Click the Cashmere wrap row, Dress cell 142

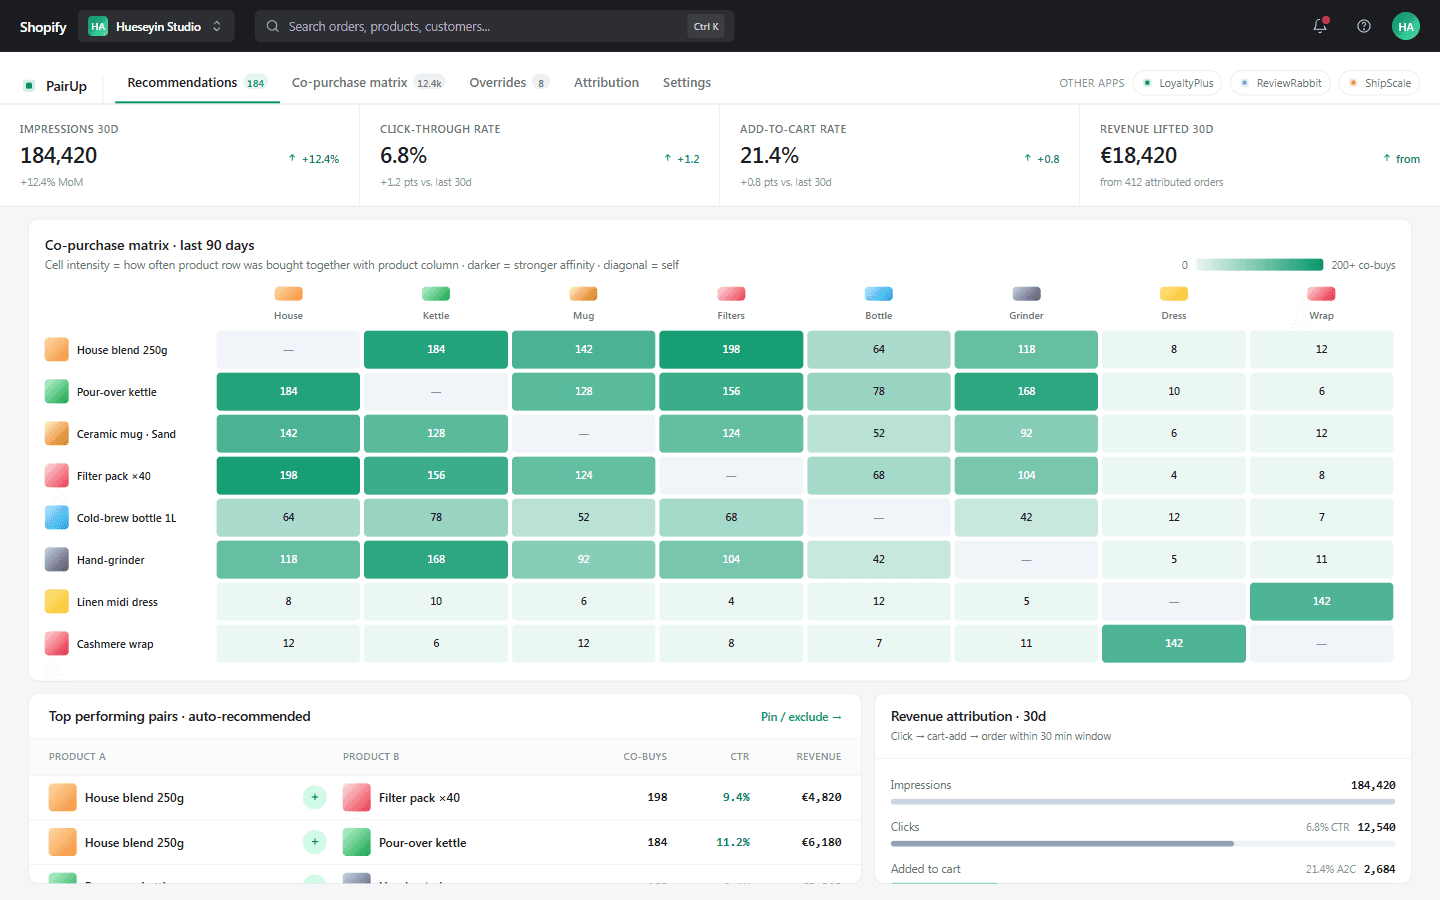click(x=1174, y=644)
